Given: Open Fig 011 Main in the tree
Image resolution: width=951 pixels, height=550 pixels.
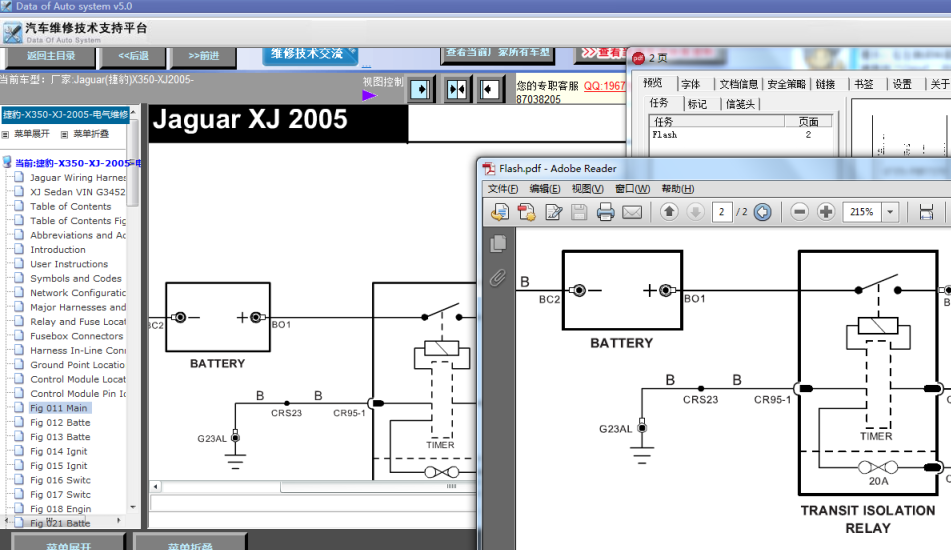Looking at the screenshot, I should [58, 408].
